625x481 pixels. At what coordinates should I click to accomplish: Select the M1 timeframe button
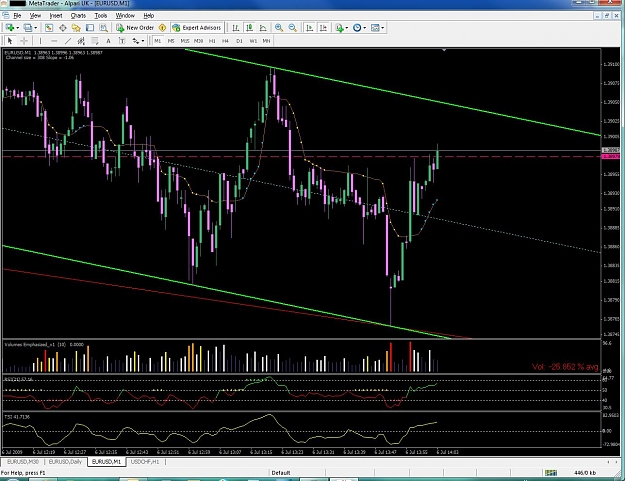(158, 41)
